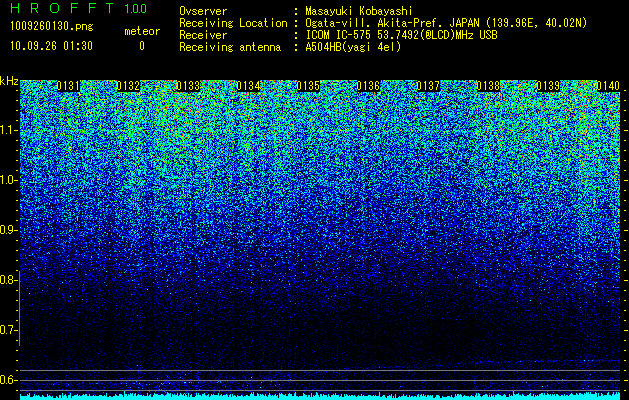629x400 pixels.
Task: Click the 0136 time marker
Action: pos(368,86)
